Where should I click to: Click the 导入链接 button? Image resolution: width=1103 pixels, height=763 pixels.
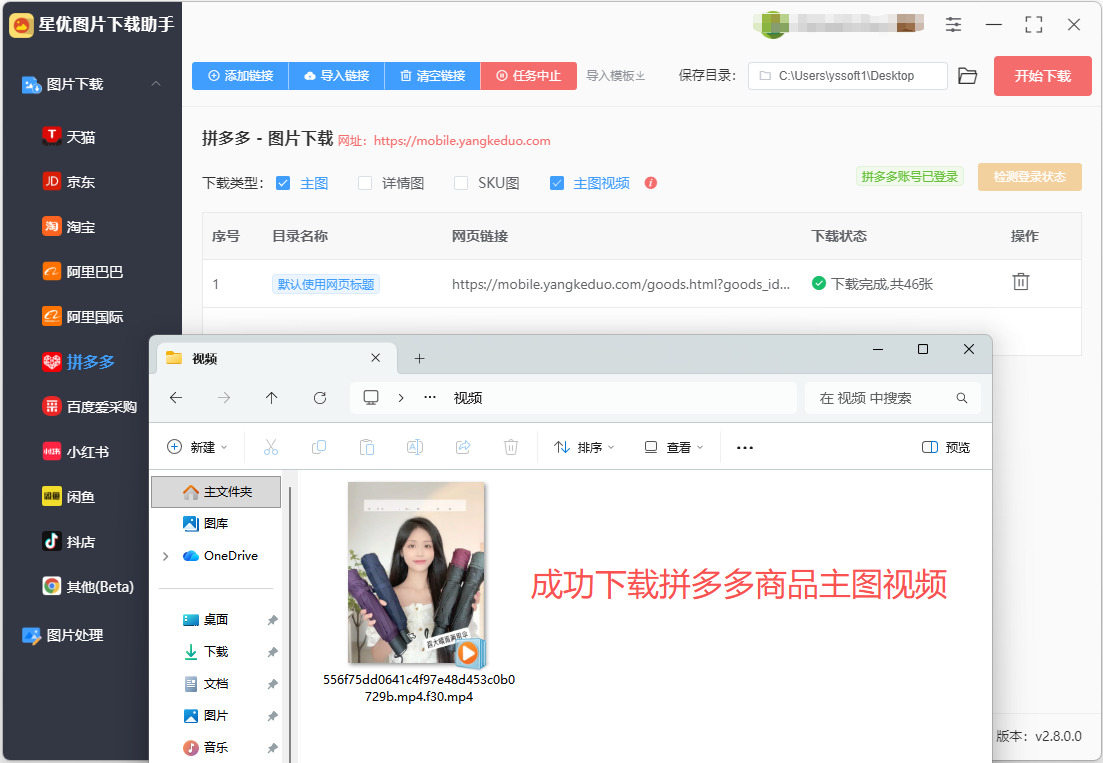pyautogui.click(x=337, y=75)
